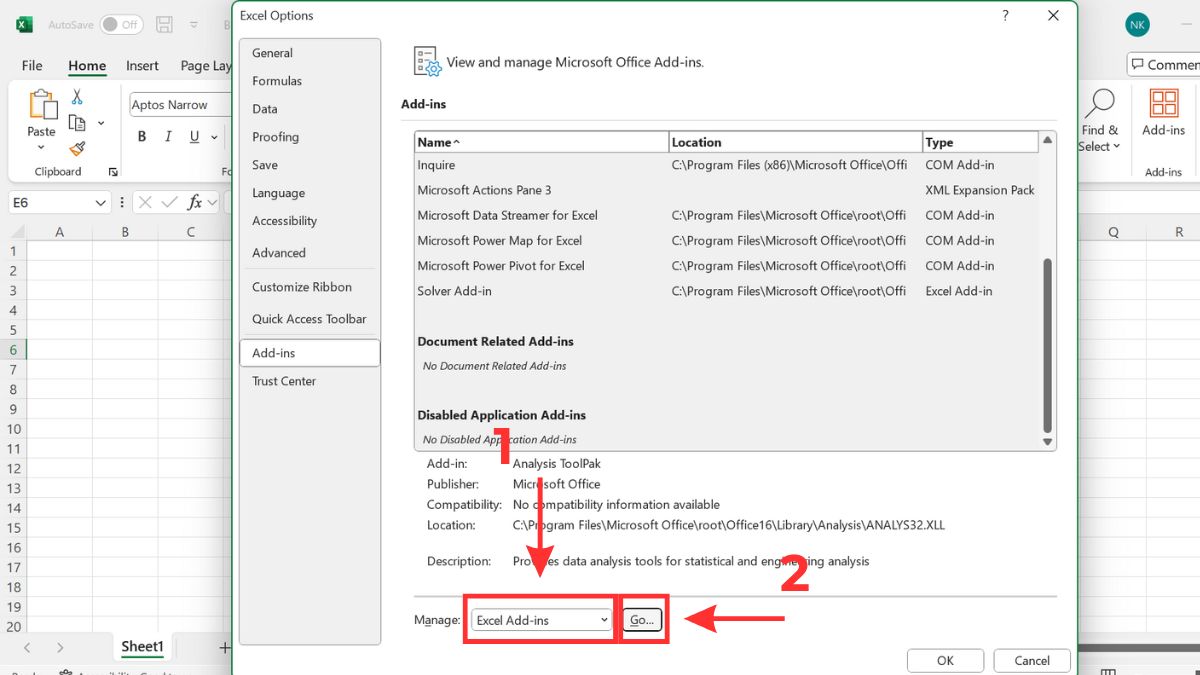Open the General options category

310,53
